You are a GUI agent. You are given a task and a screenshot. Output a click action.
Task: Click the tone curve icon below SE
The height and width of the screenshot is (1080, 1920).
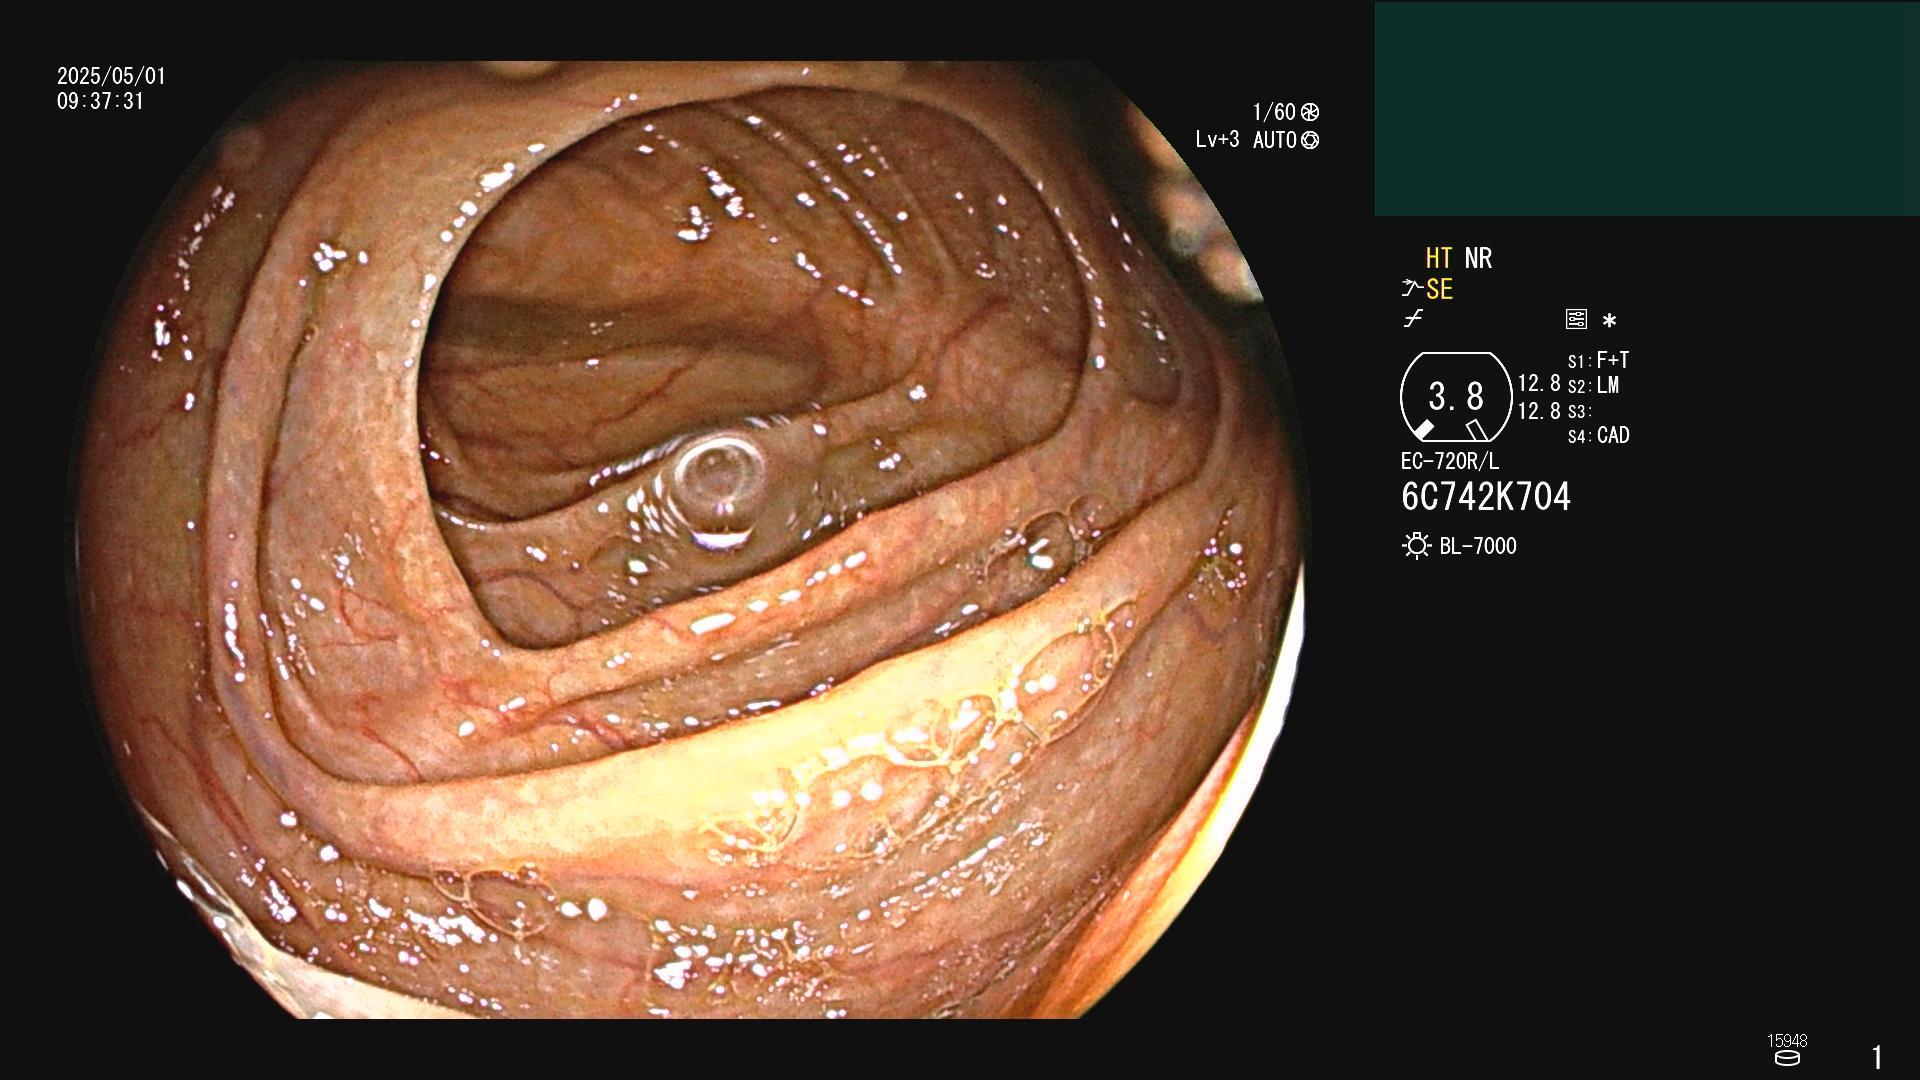1412,320
